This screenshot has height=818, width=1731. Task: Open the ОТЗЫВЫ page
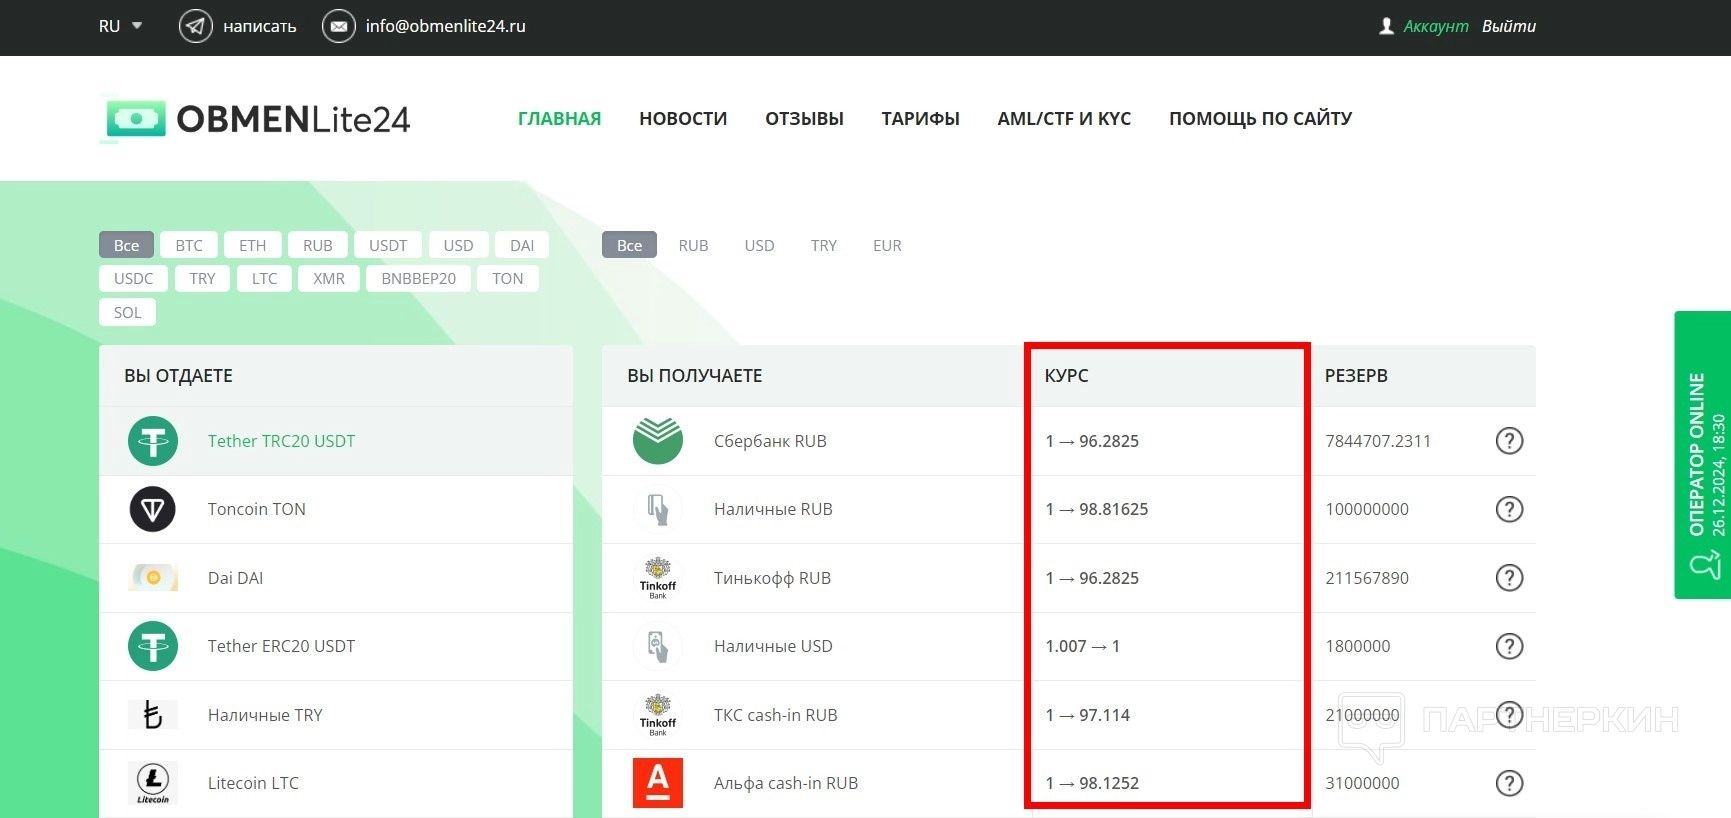point(805,119)
